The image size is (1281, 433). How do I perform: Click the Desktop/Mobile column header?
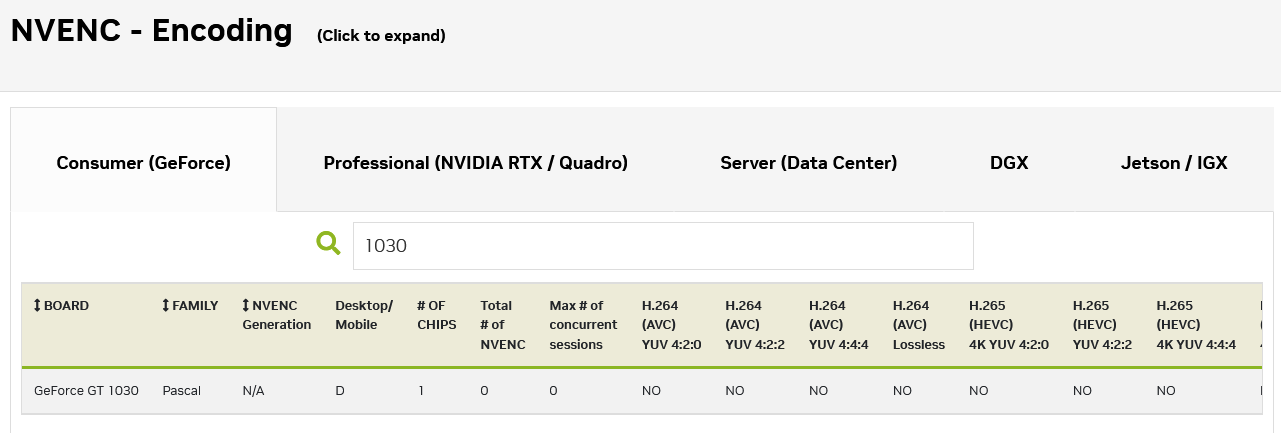click(x=364, y=315)
